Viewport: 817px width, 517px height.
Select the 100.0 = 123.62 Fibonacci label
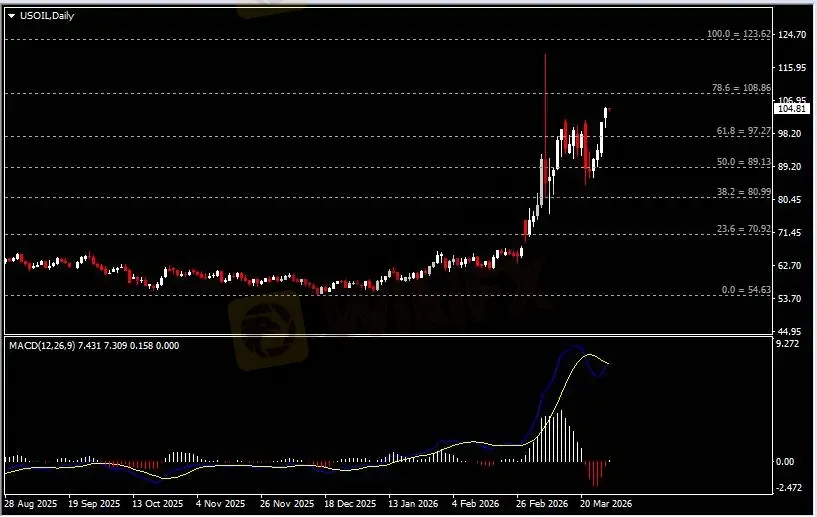tap(738, 34)
